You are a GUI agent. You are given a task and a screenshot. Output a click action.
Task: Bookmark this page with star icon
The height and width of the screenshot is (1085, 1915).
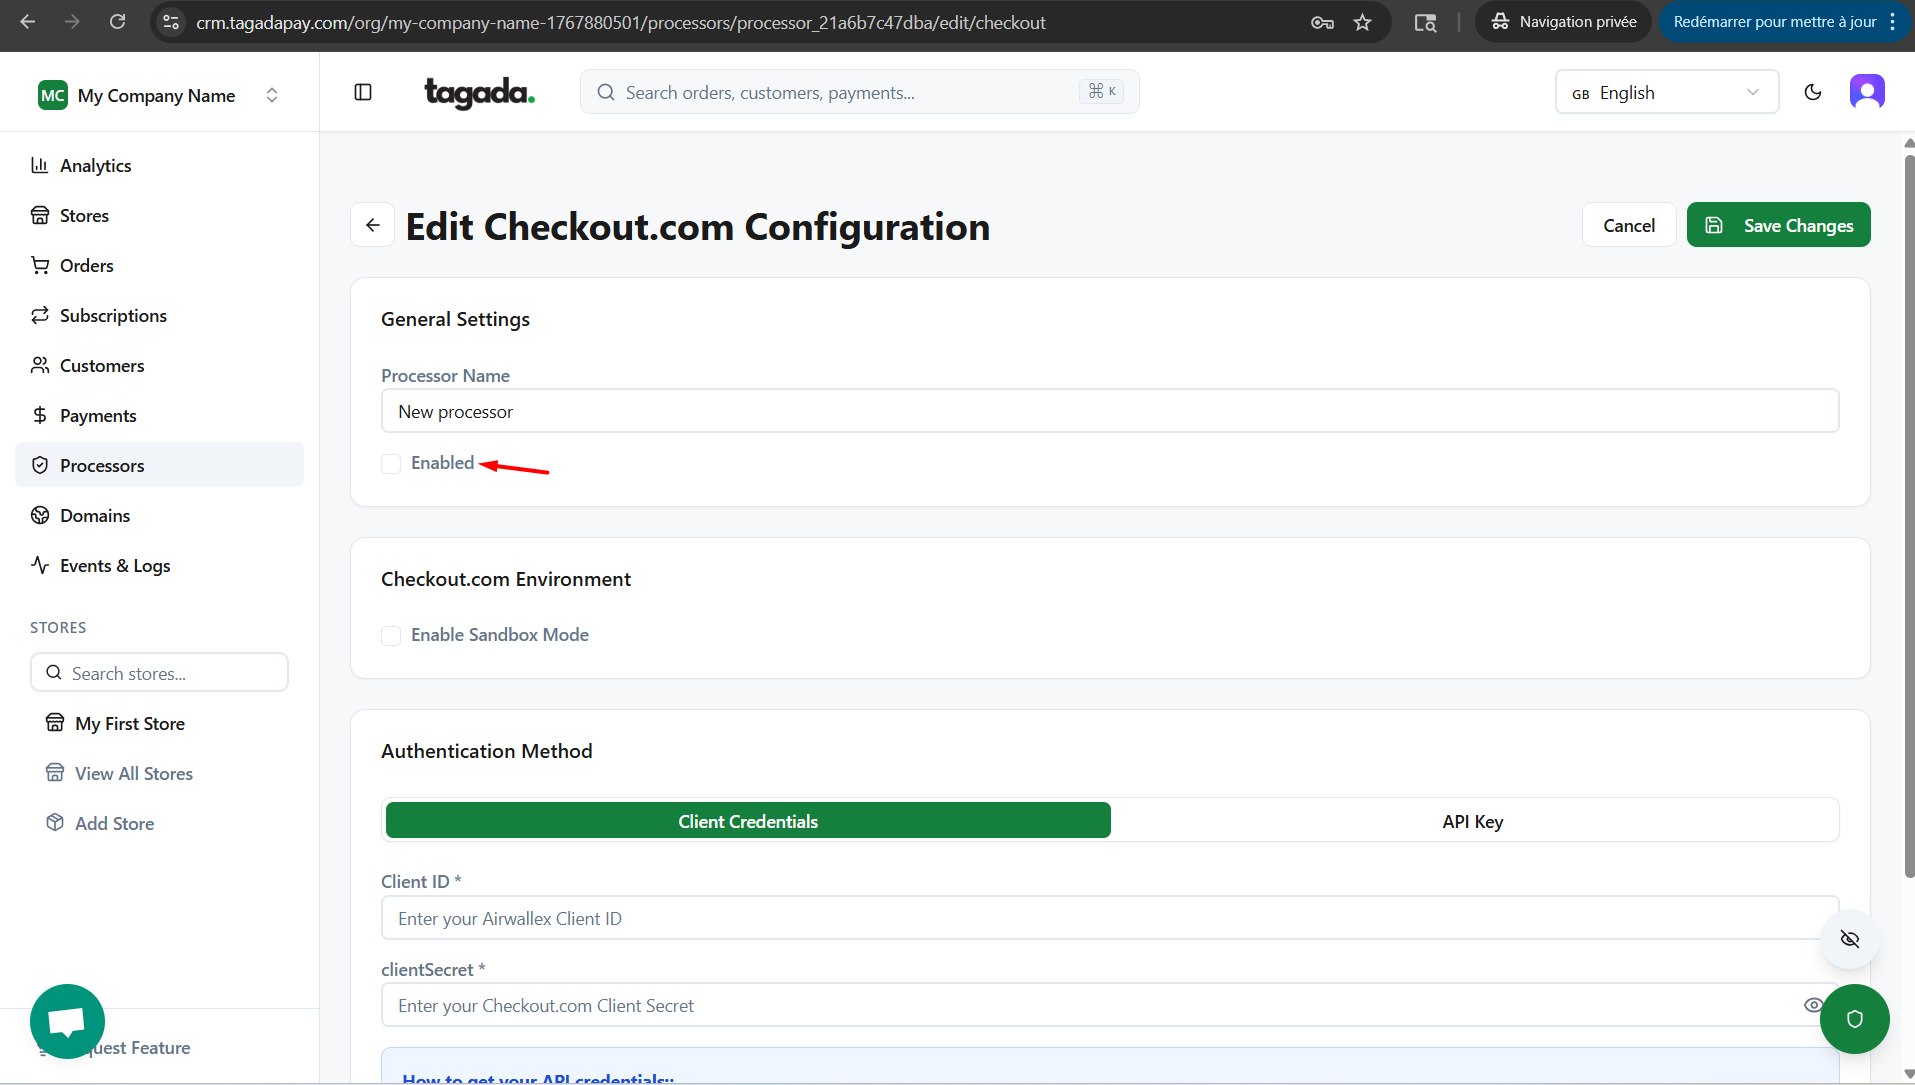click(1362, 22)
